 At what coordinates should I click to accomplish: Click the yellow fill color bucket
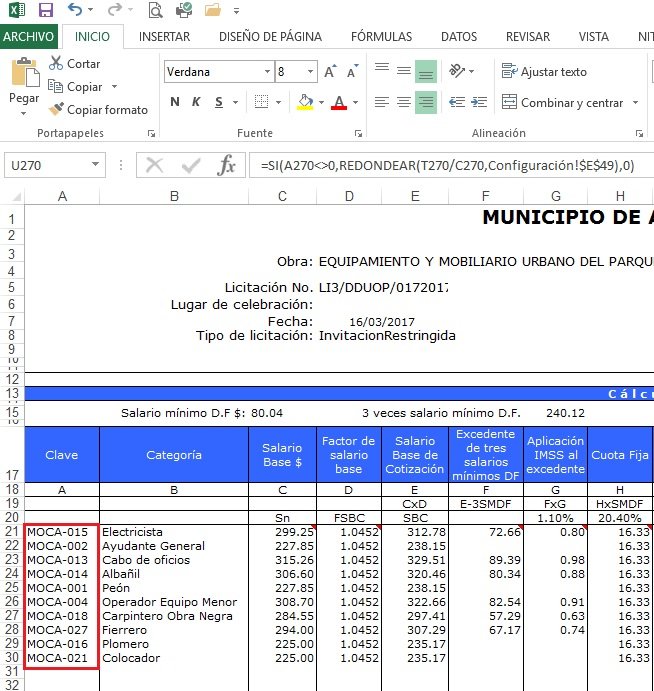304,102
